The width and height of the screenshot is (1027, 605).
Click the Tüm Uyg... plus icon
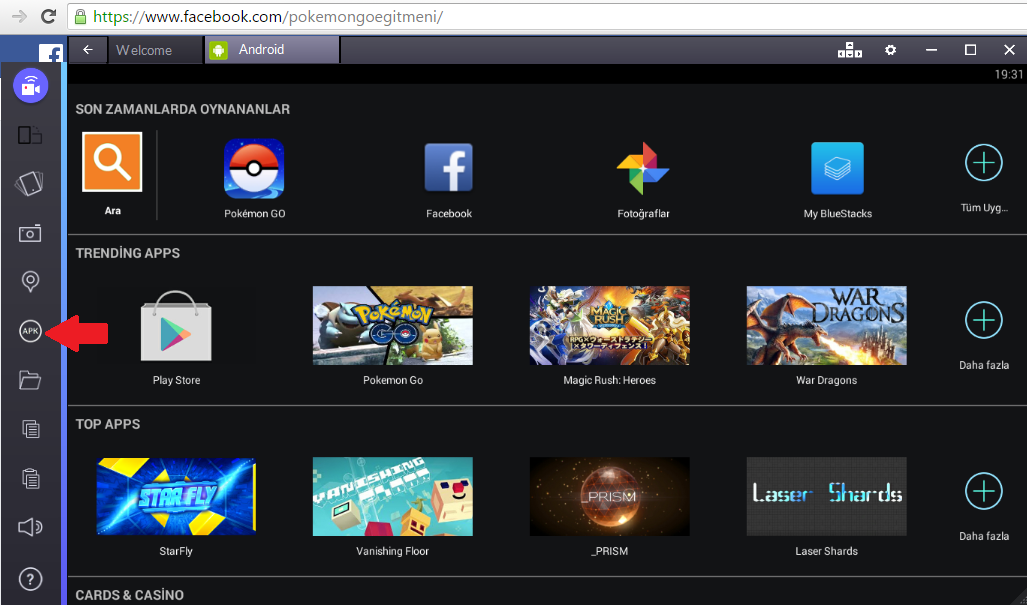[x=984, y=162]
